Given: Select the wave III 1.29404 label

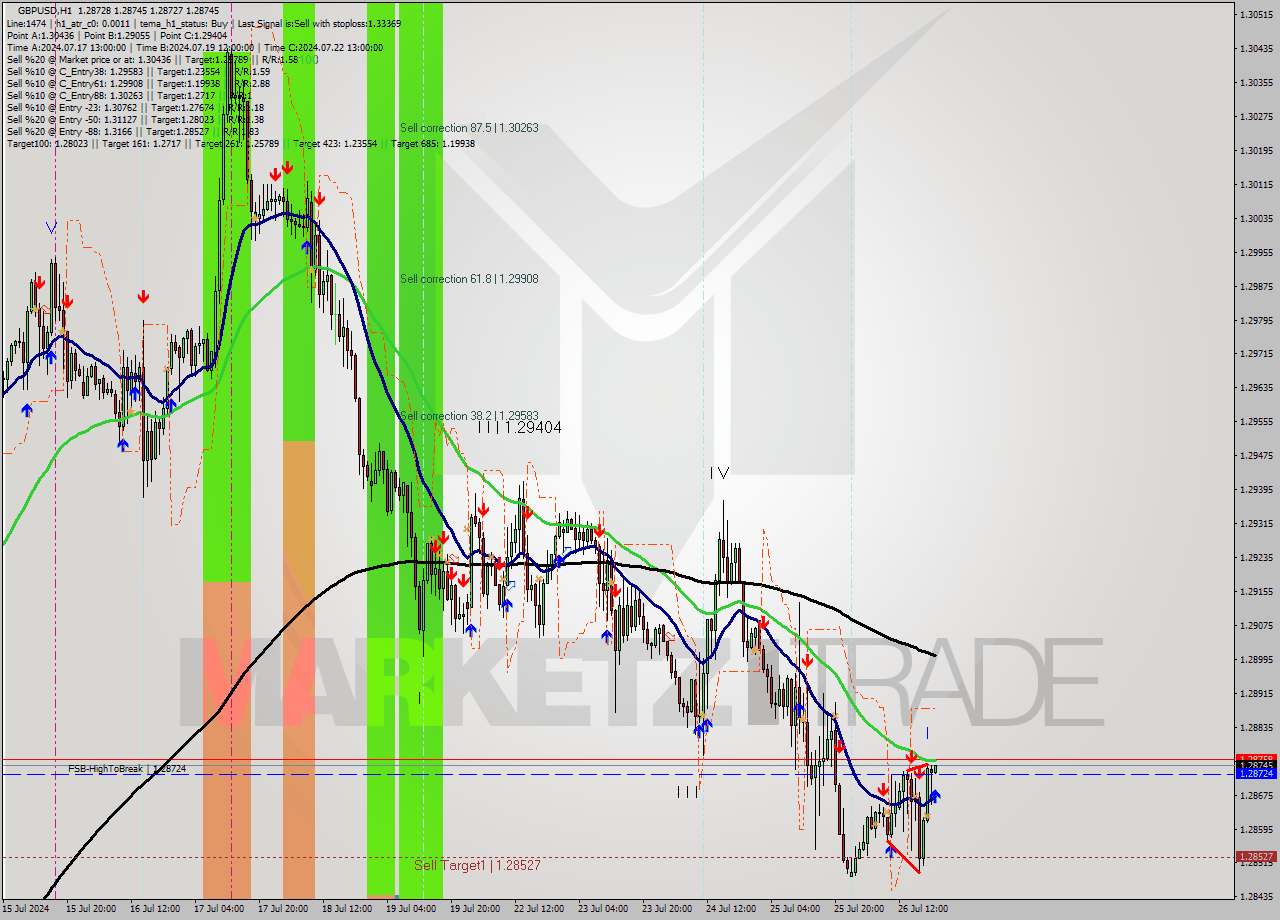Looking at the screenshot, I should pyautogui.click(x=519, y=427).
